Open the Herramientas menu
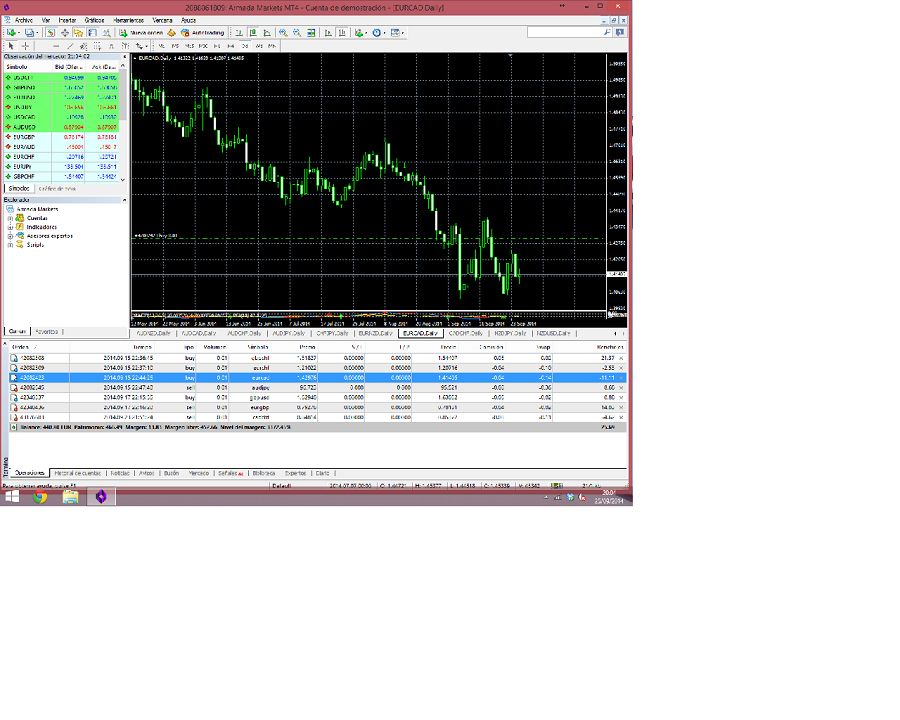Image resolution: width=900 pixels, height=720 pixels. [x=127, y=20]
